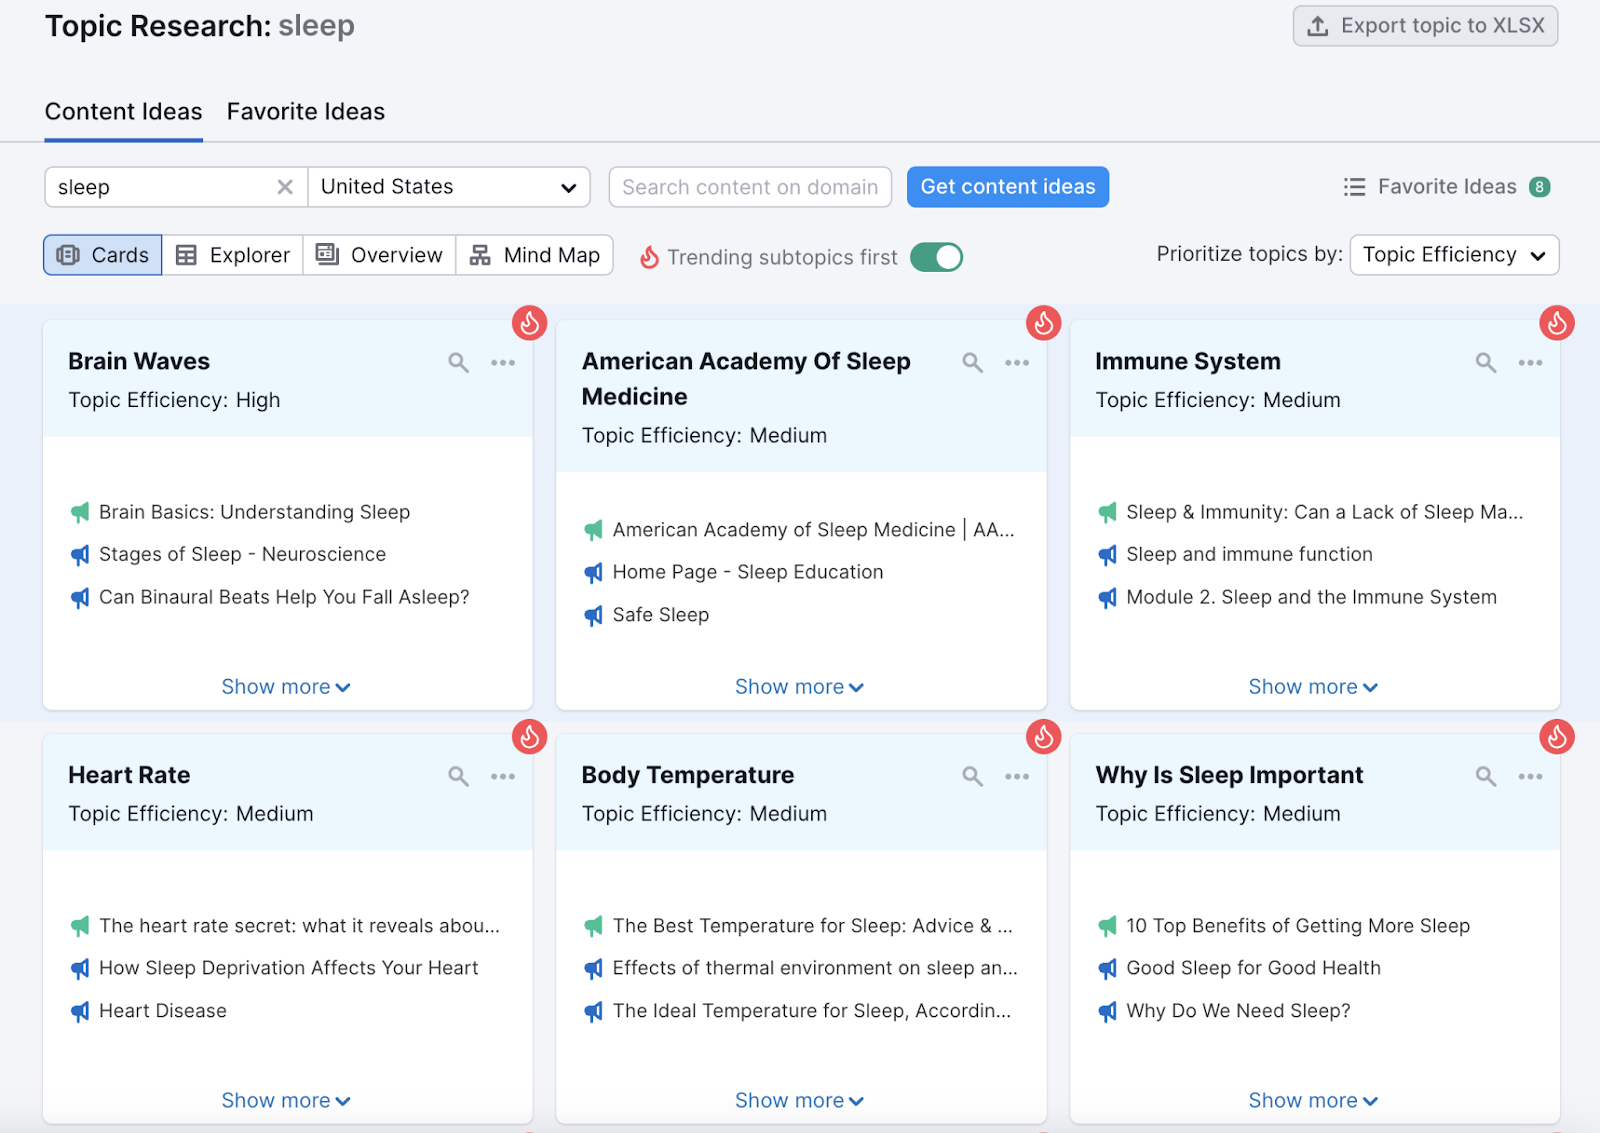Switch to Explorer view

click(x=232, y=255)
